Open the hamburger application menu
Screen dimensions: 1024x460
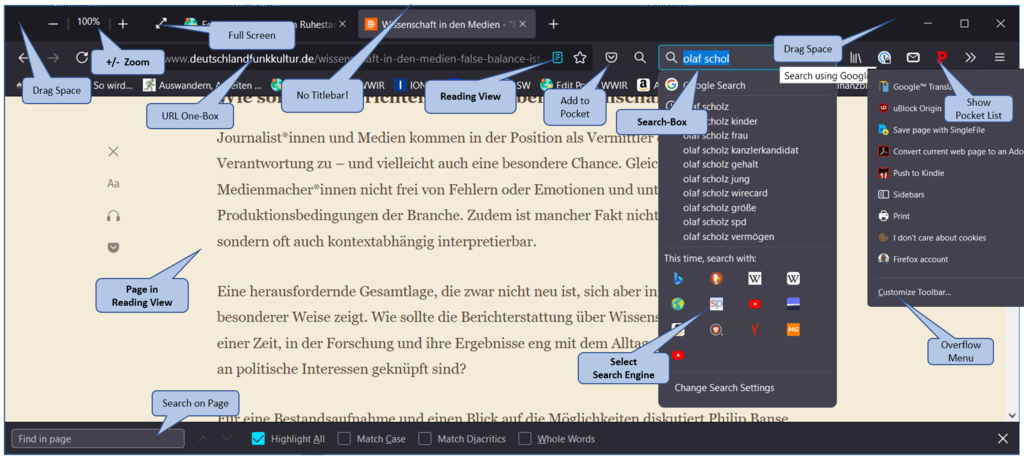click(999, 58)
